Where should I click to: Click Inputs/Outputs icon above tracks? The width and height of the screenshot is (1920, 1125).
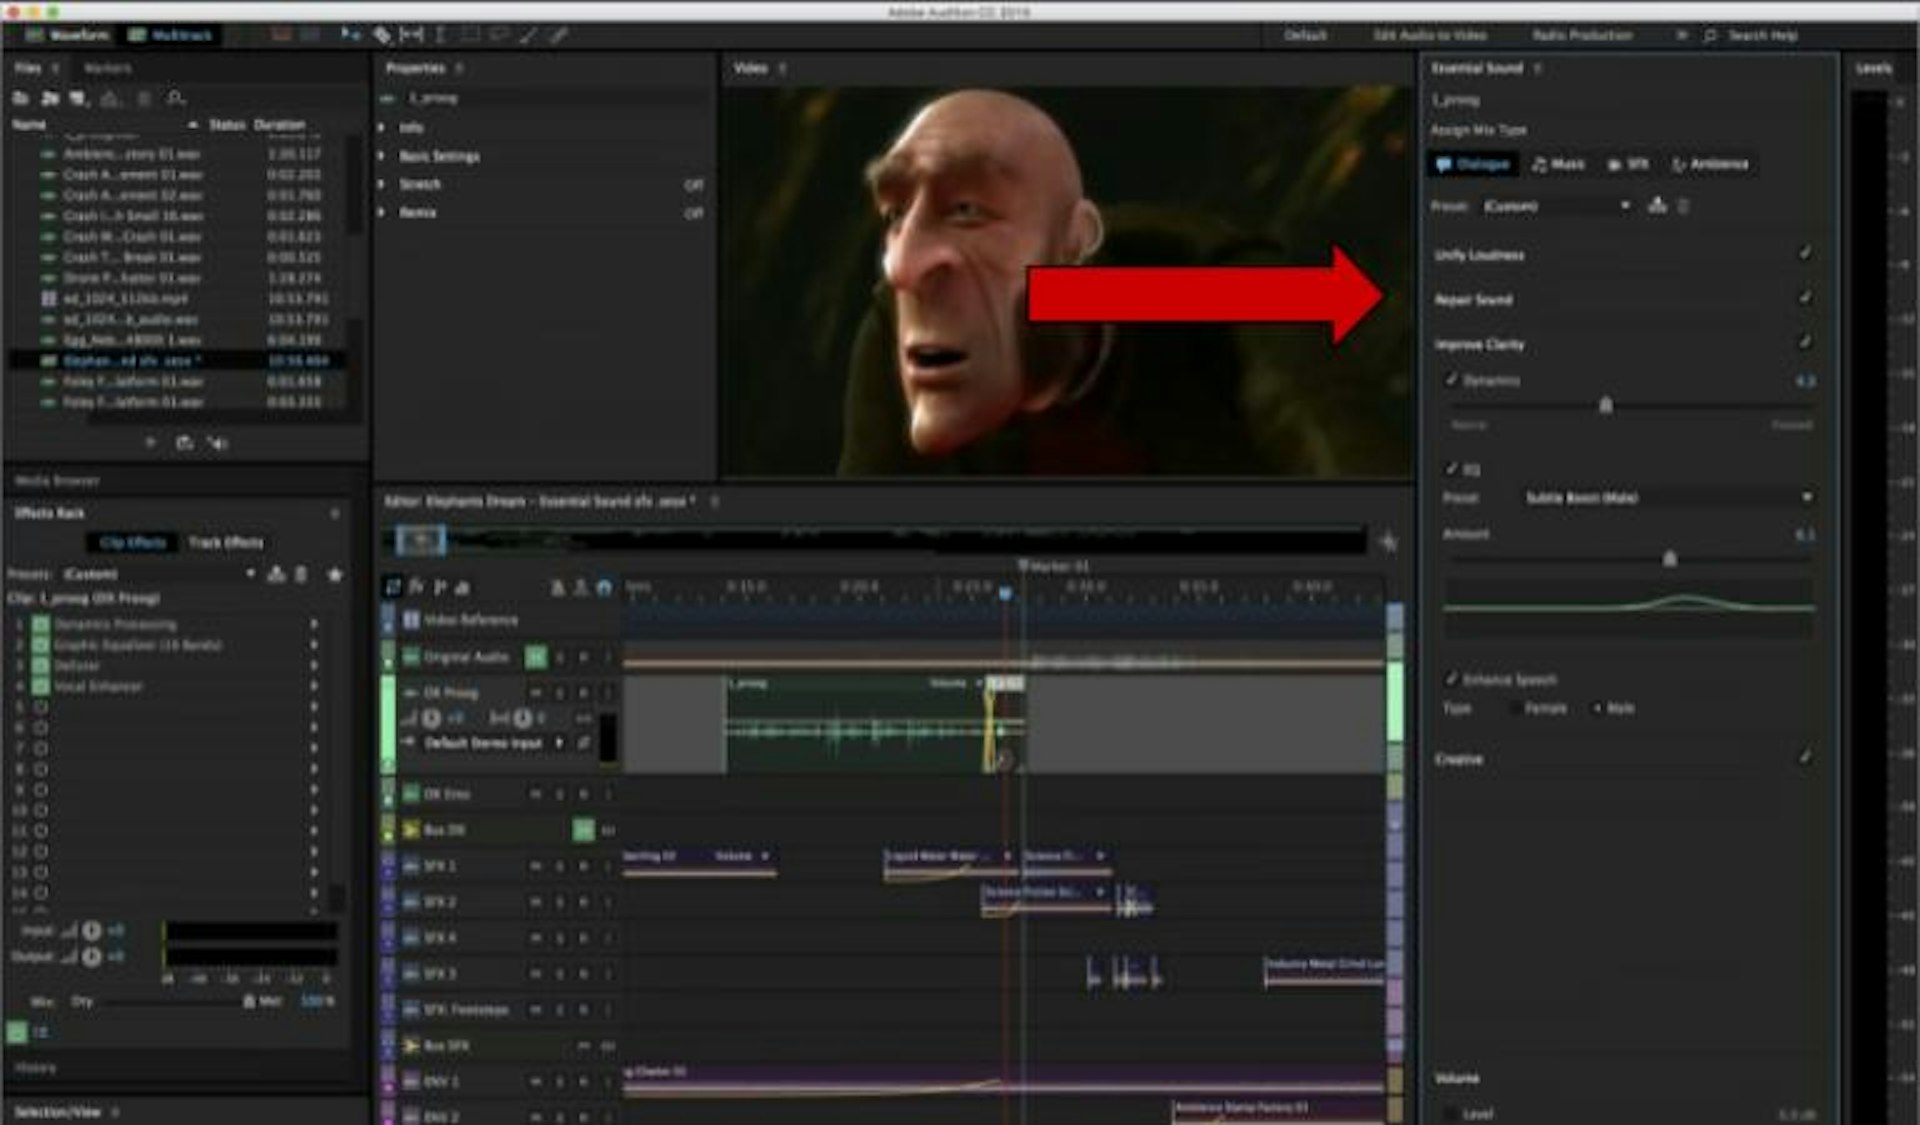click(393, 587)
